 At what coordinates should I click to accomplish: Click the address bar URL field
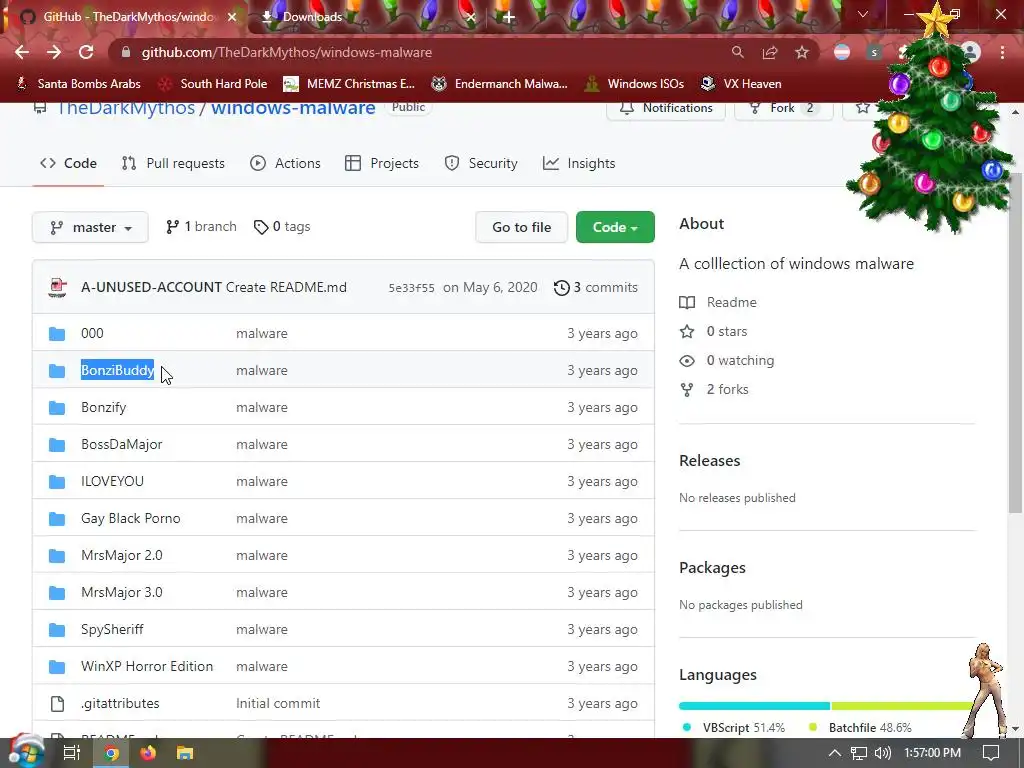pyautogui.click(x=418, y=52)
